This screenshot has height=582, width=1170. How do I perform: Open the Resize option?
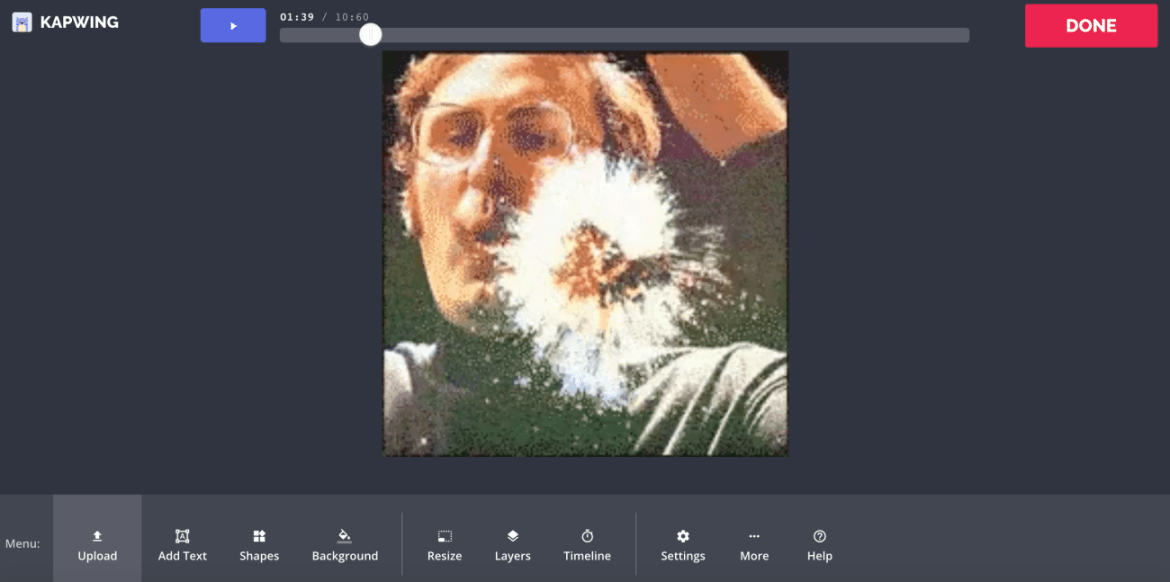(x=445, y=545)
